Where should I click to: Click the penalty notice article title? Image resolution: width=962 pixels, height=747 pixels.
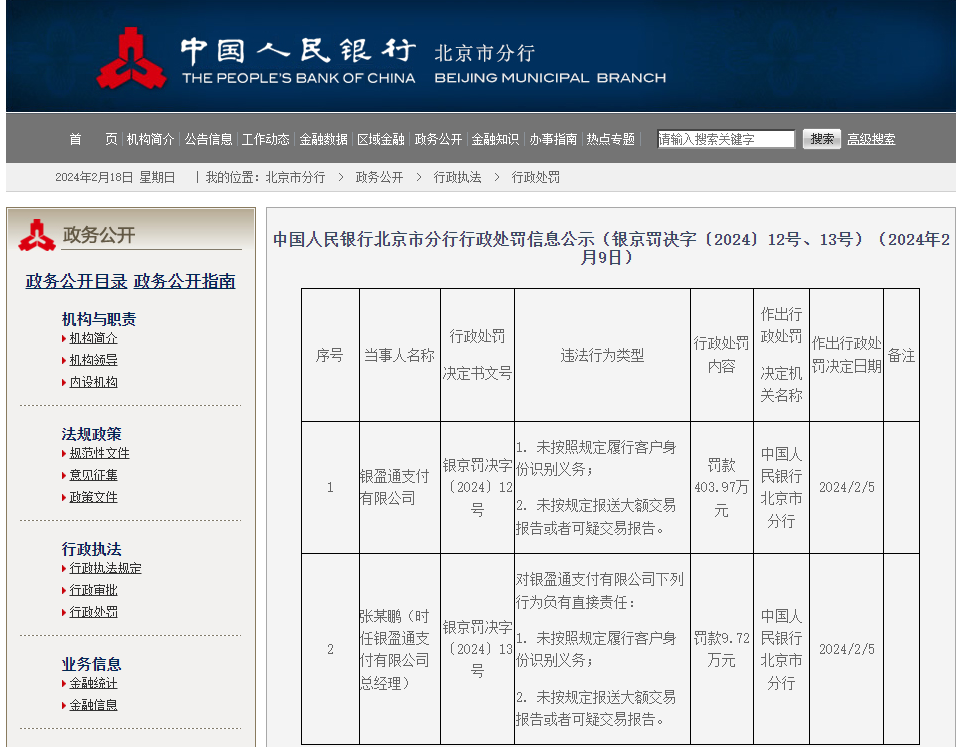coord(611,248)
